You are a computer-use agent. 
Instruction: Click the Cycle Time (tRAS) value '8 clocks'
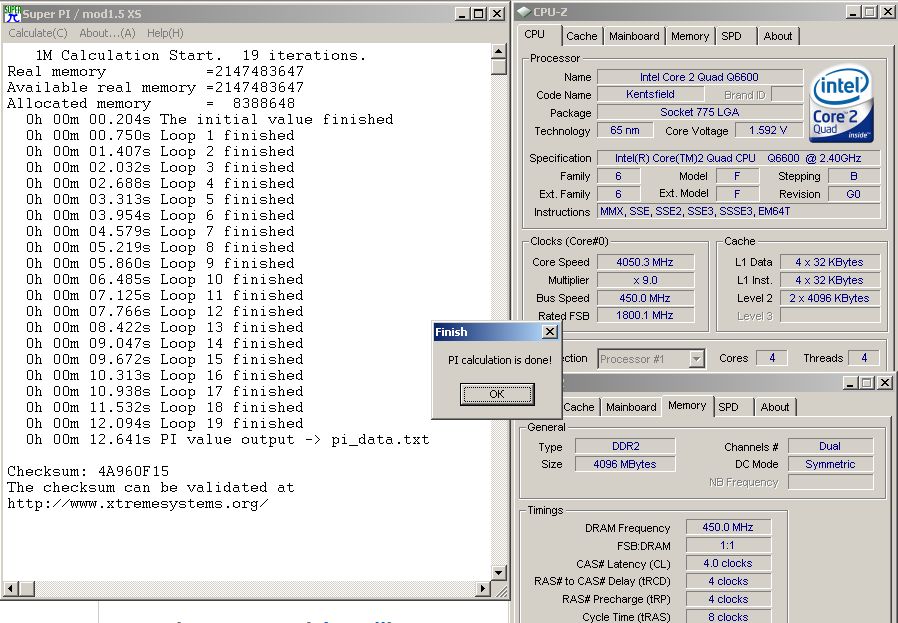728,617
